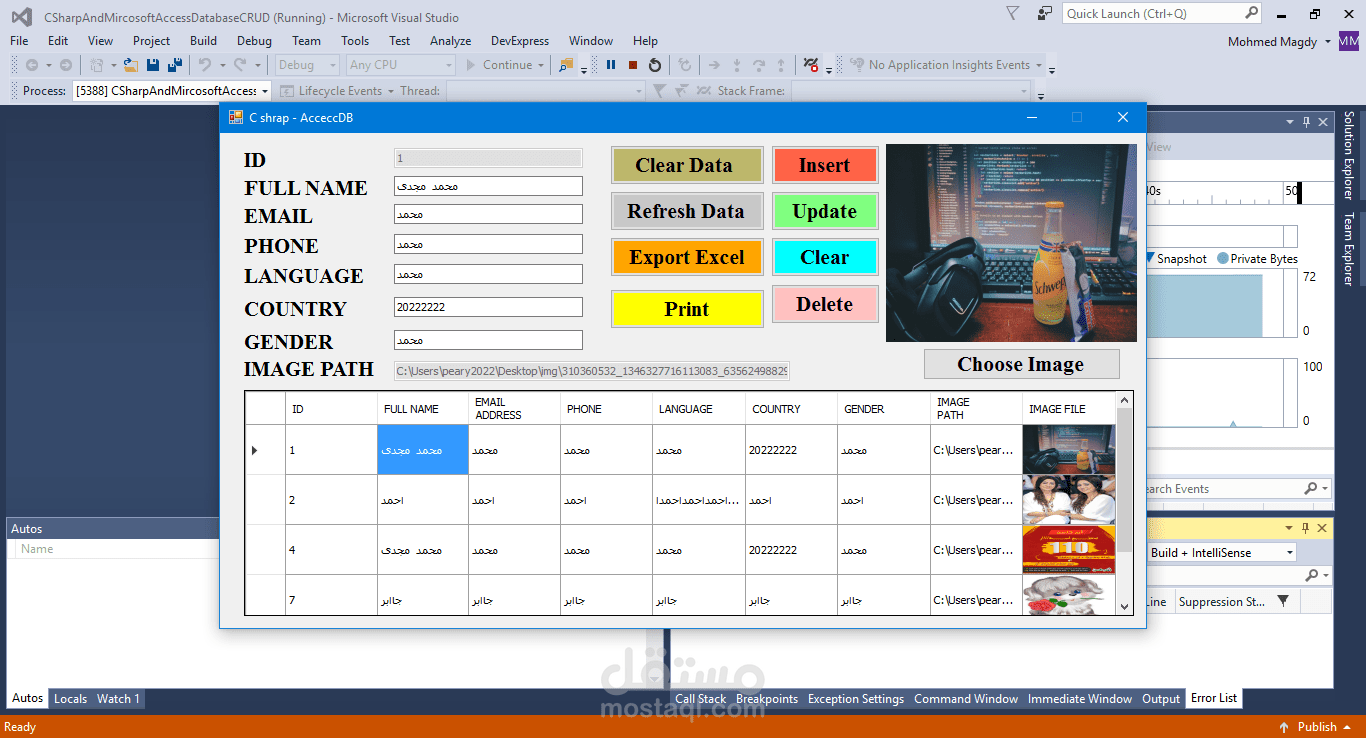This screenshot has width=1366, height=738.
Task: Click the Insert button in the form
Action: click(825, 164)
